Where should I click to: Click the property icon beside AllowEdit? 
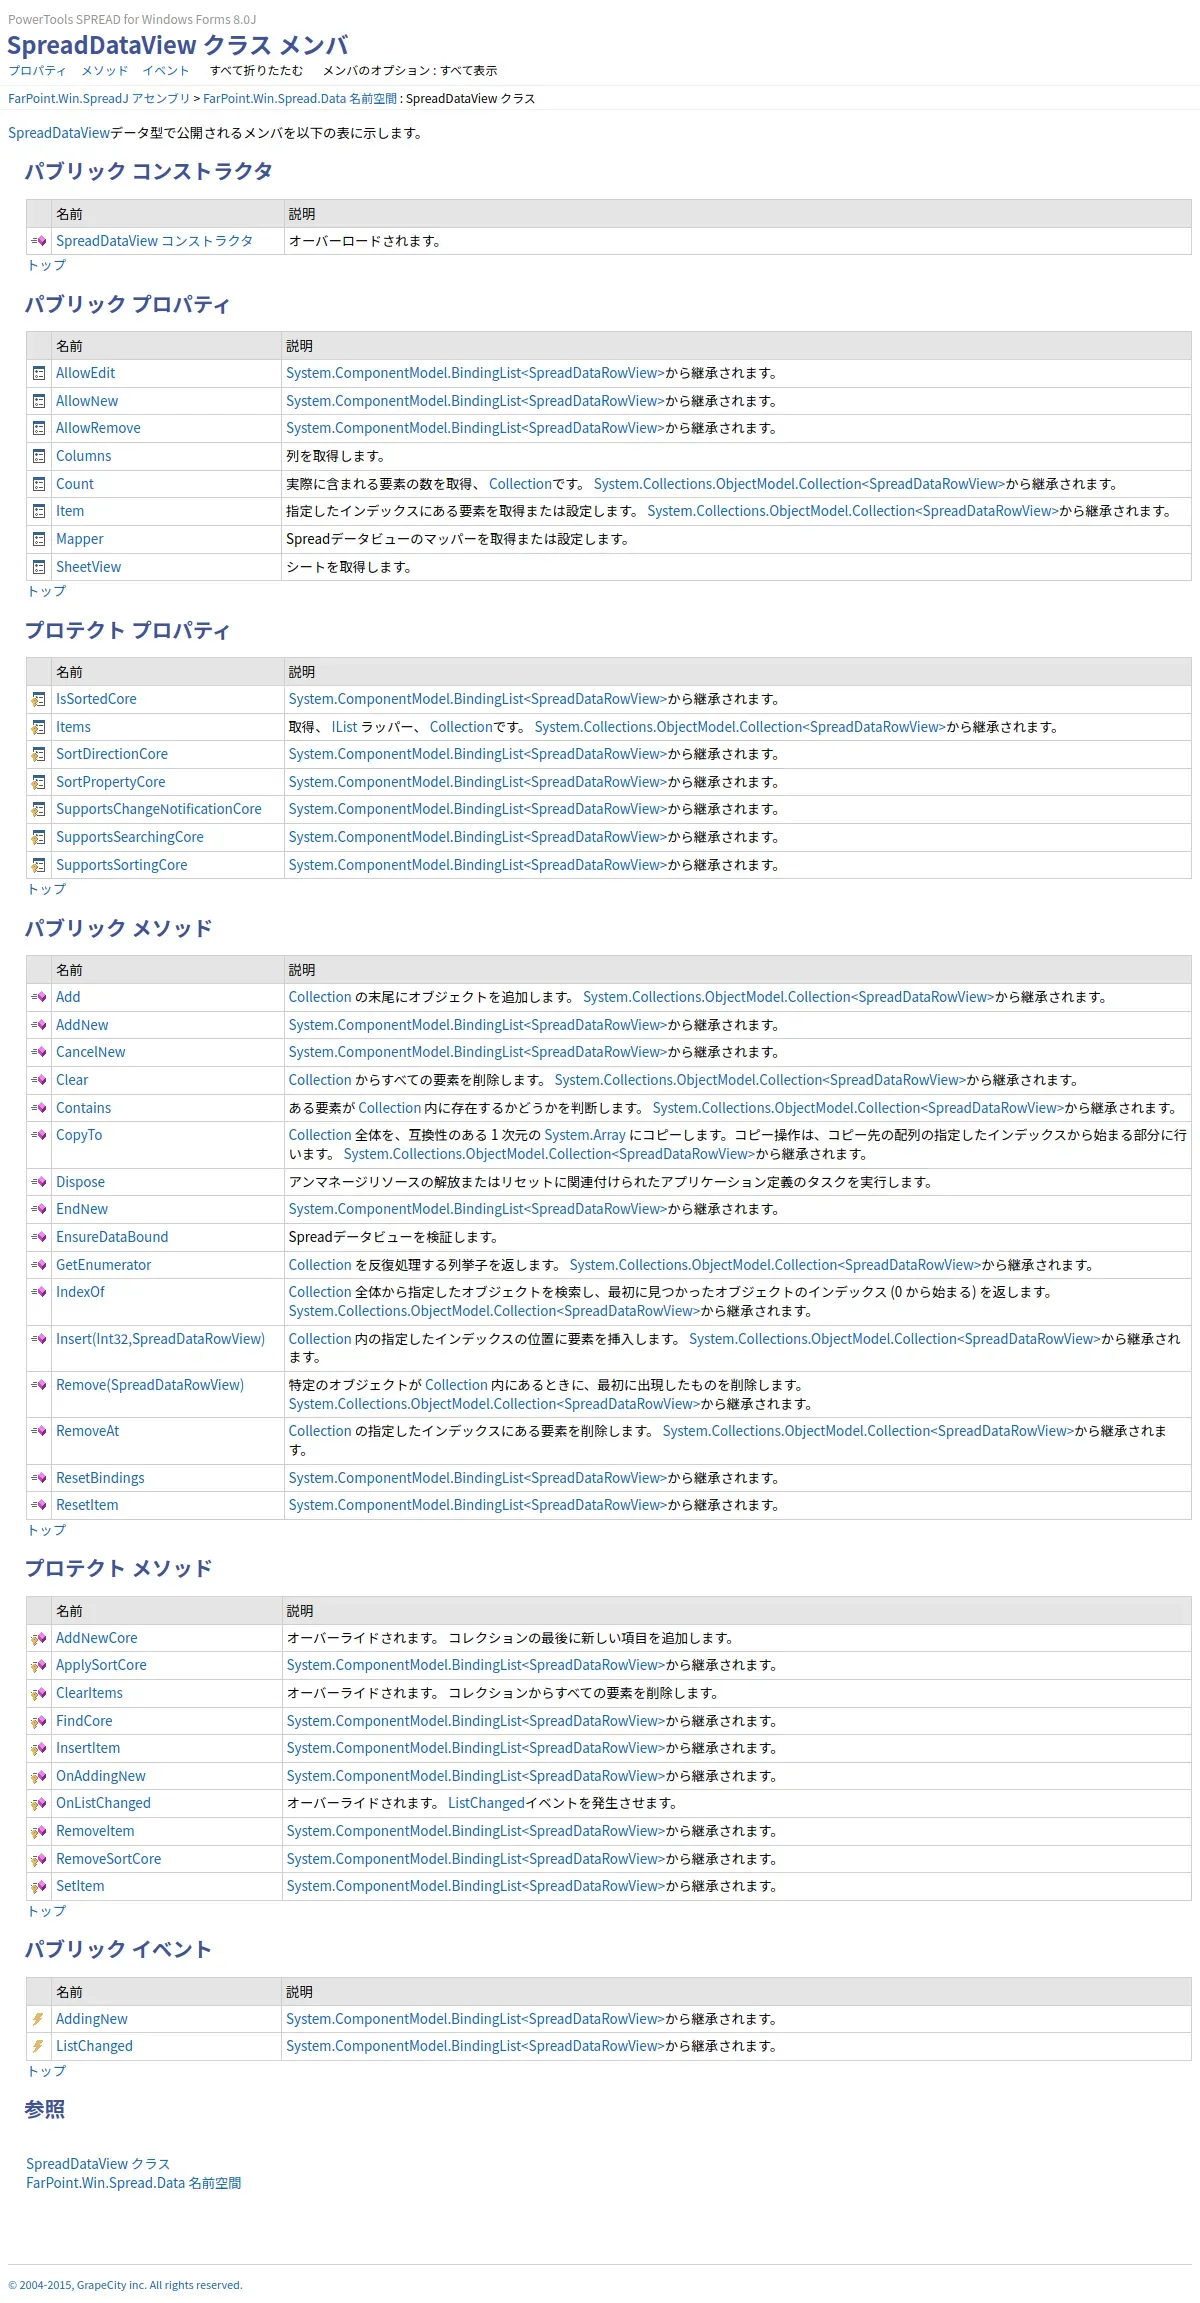pos(39,373)
